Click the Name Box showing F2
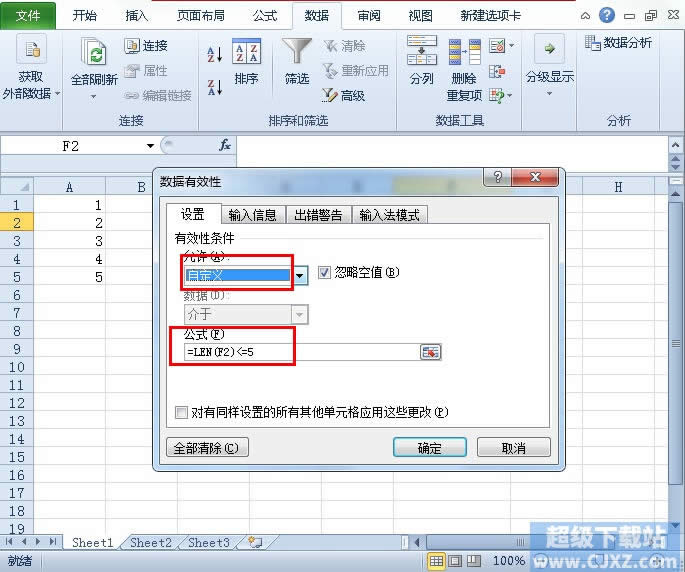685x572 pixels. click(x=71, y=146)
